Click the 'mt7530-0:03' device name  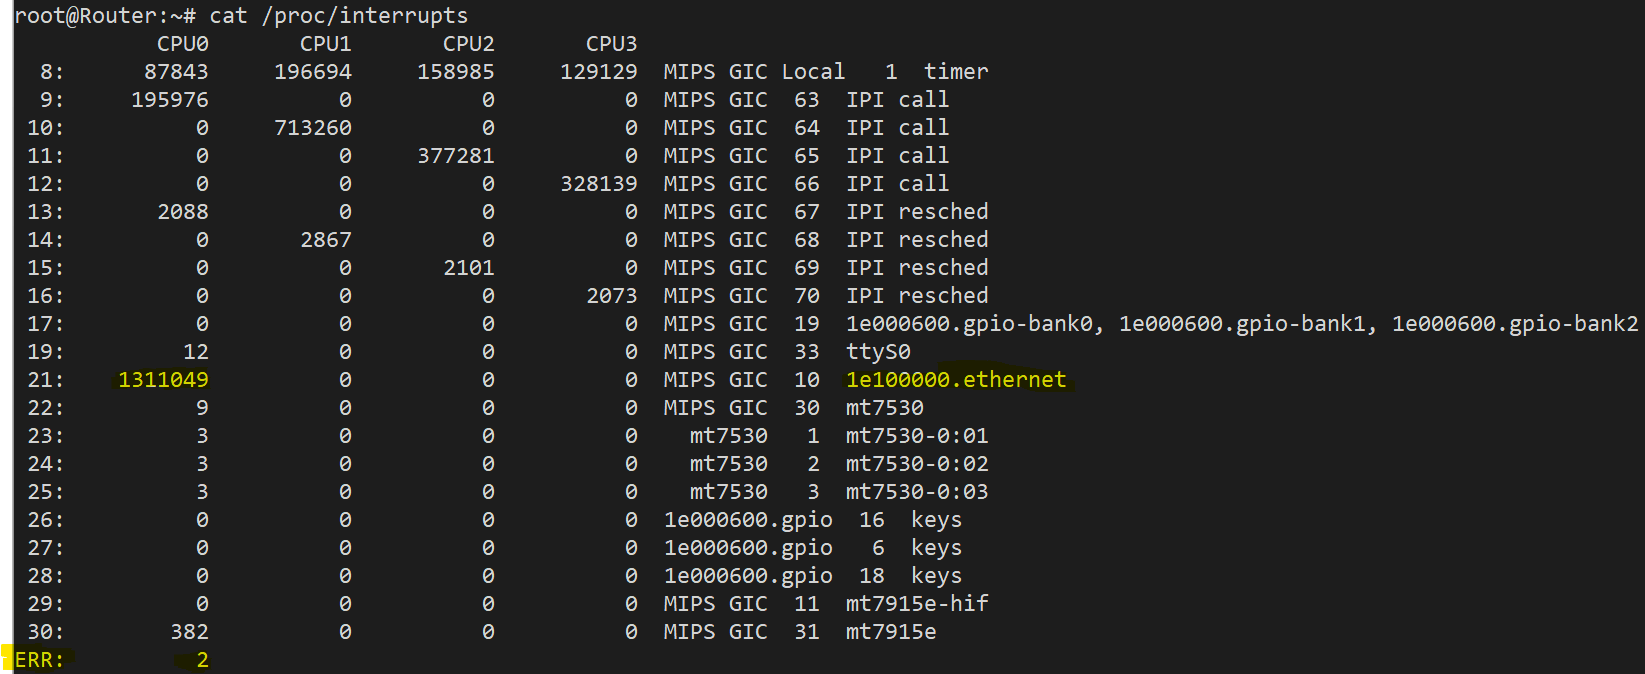click(917, 492)
